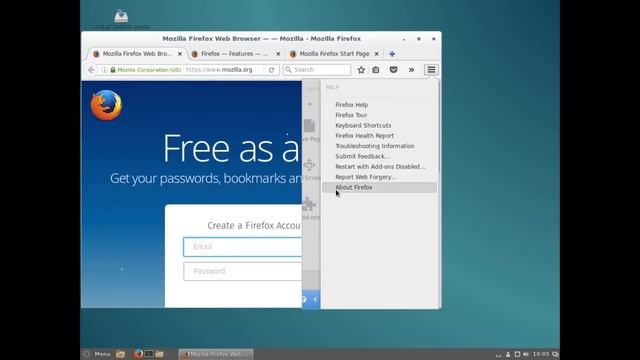Open the bookmarks library clipboard icon
The height and width of the screenshot is (360, 640).
coord(376,70)
